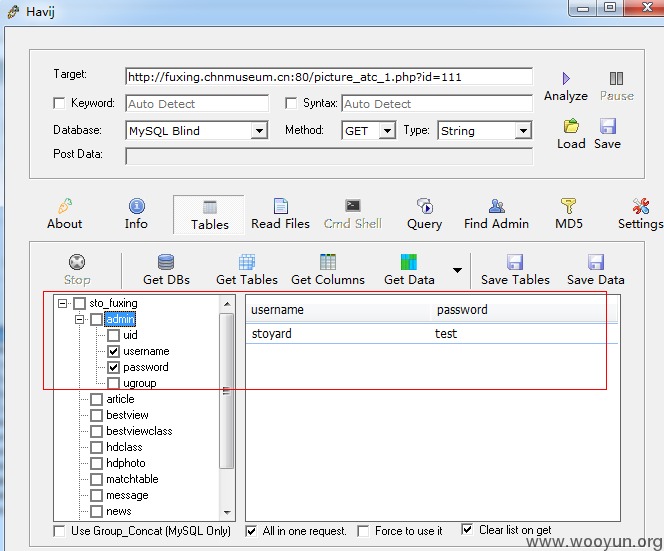Click the username column header
Screen dimensions: 664x551
tap(338, 310)
